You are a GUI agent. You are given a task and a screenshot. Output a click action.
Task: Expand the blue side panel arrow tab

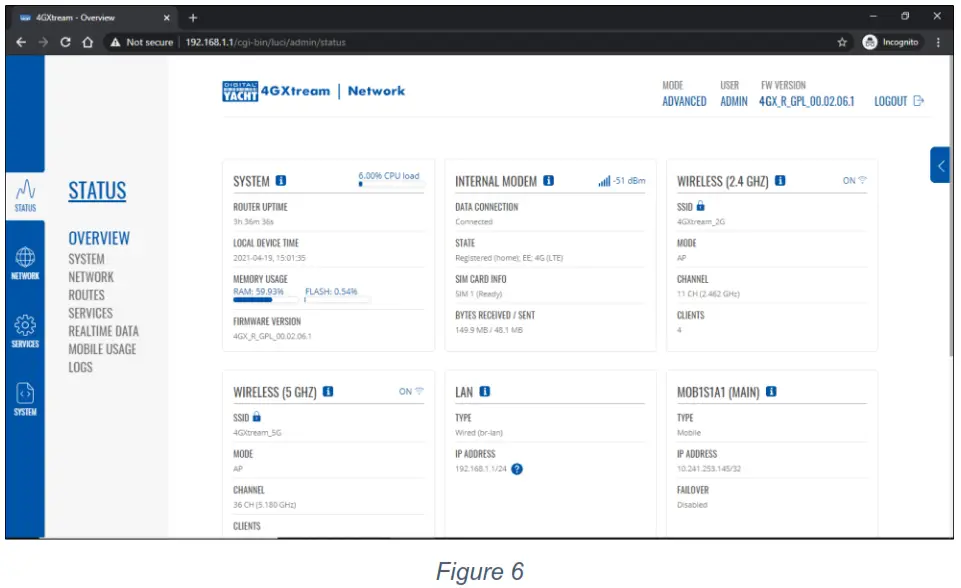tap(940, 165)
